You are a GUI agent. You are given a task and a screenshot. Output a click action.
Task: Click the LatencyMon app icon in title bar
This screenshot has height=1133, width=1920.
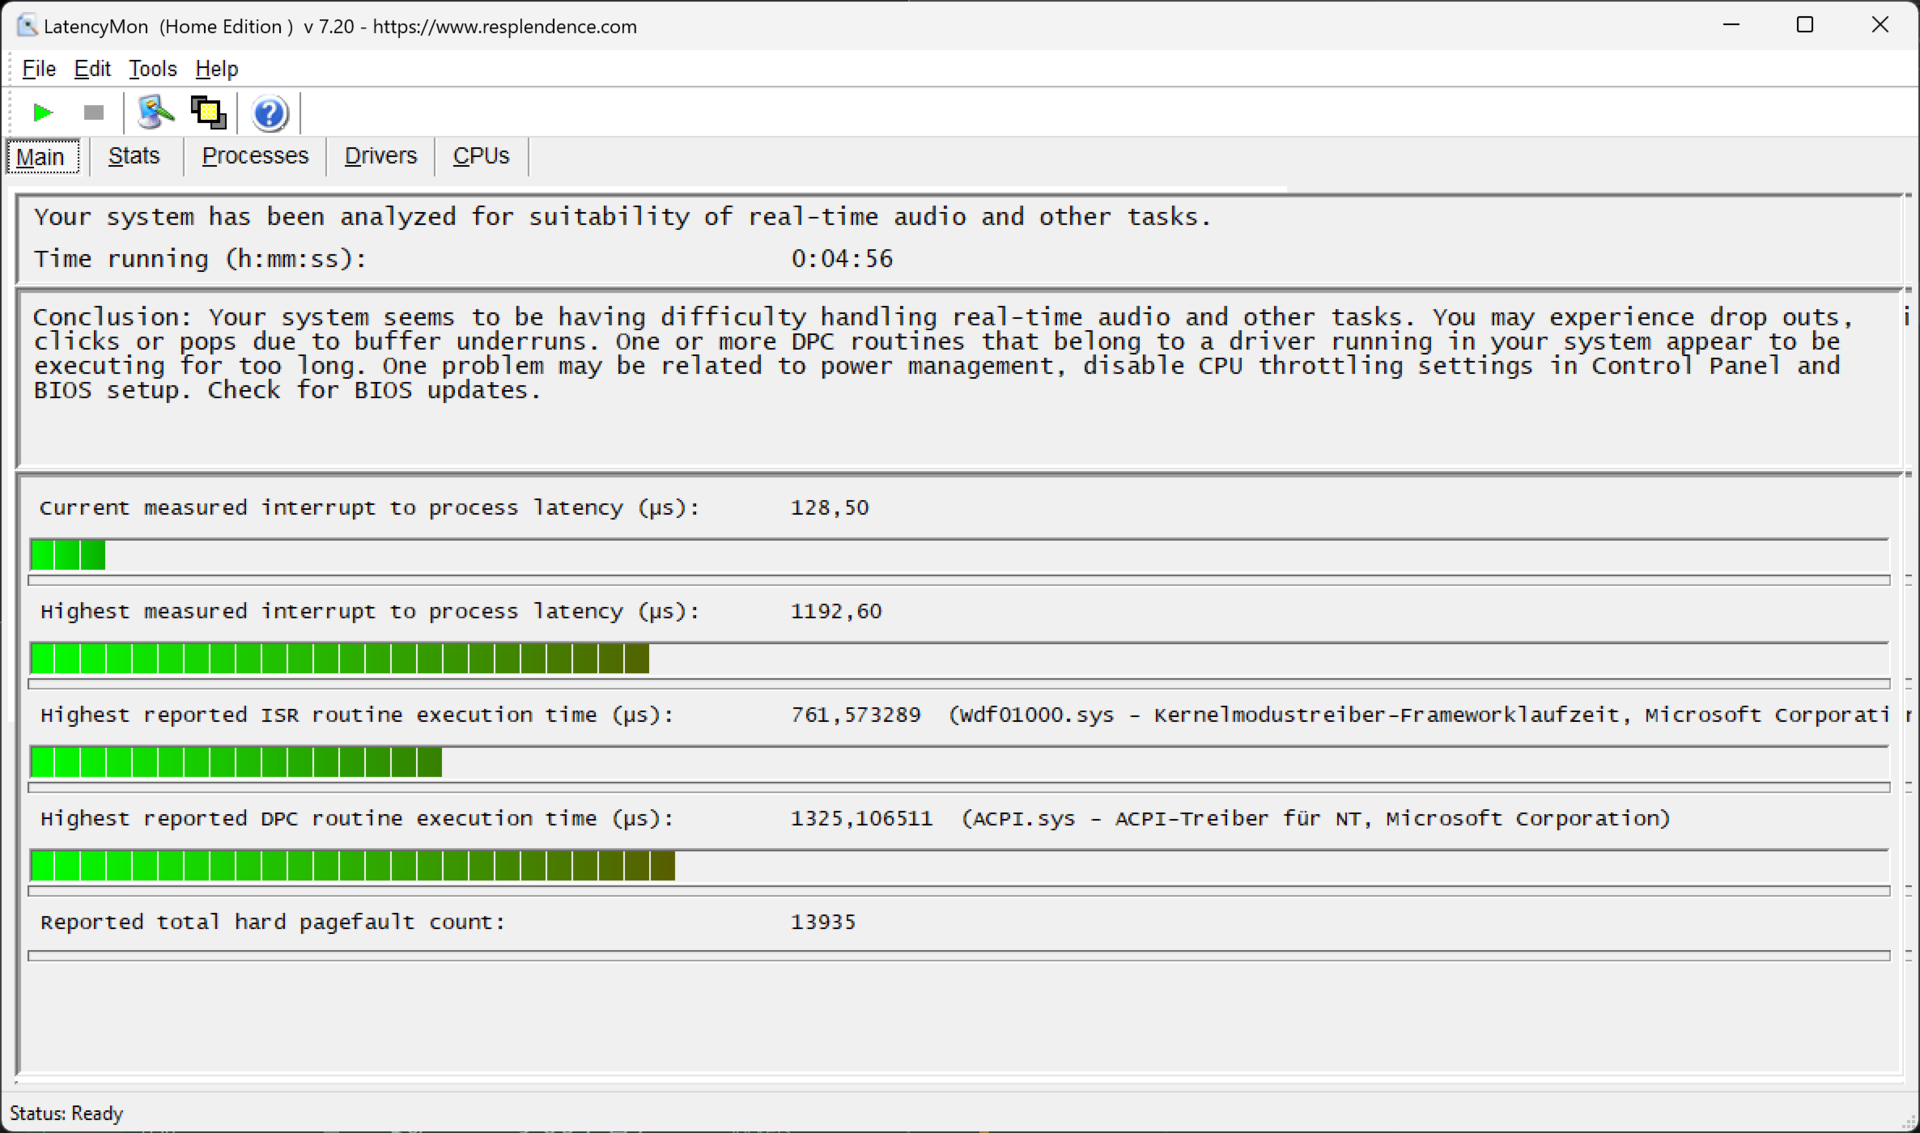[26, 26]
